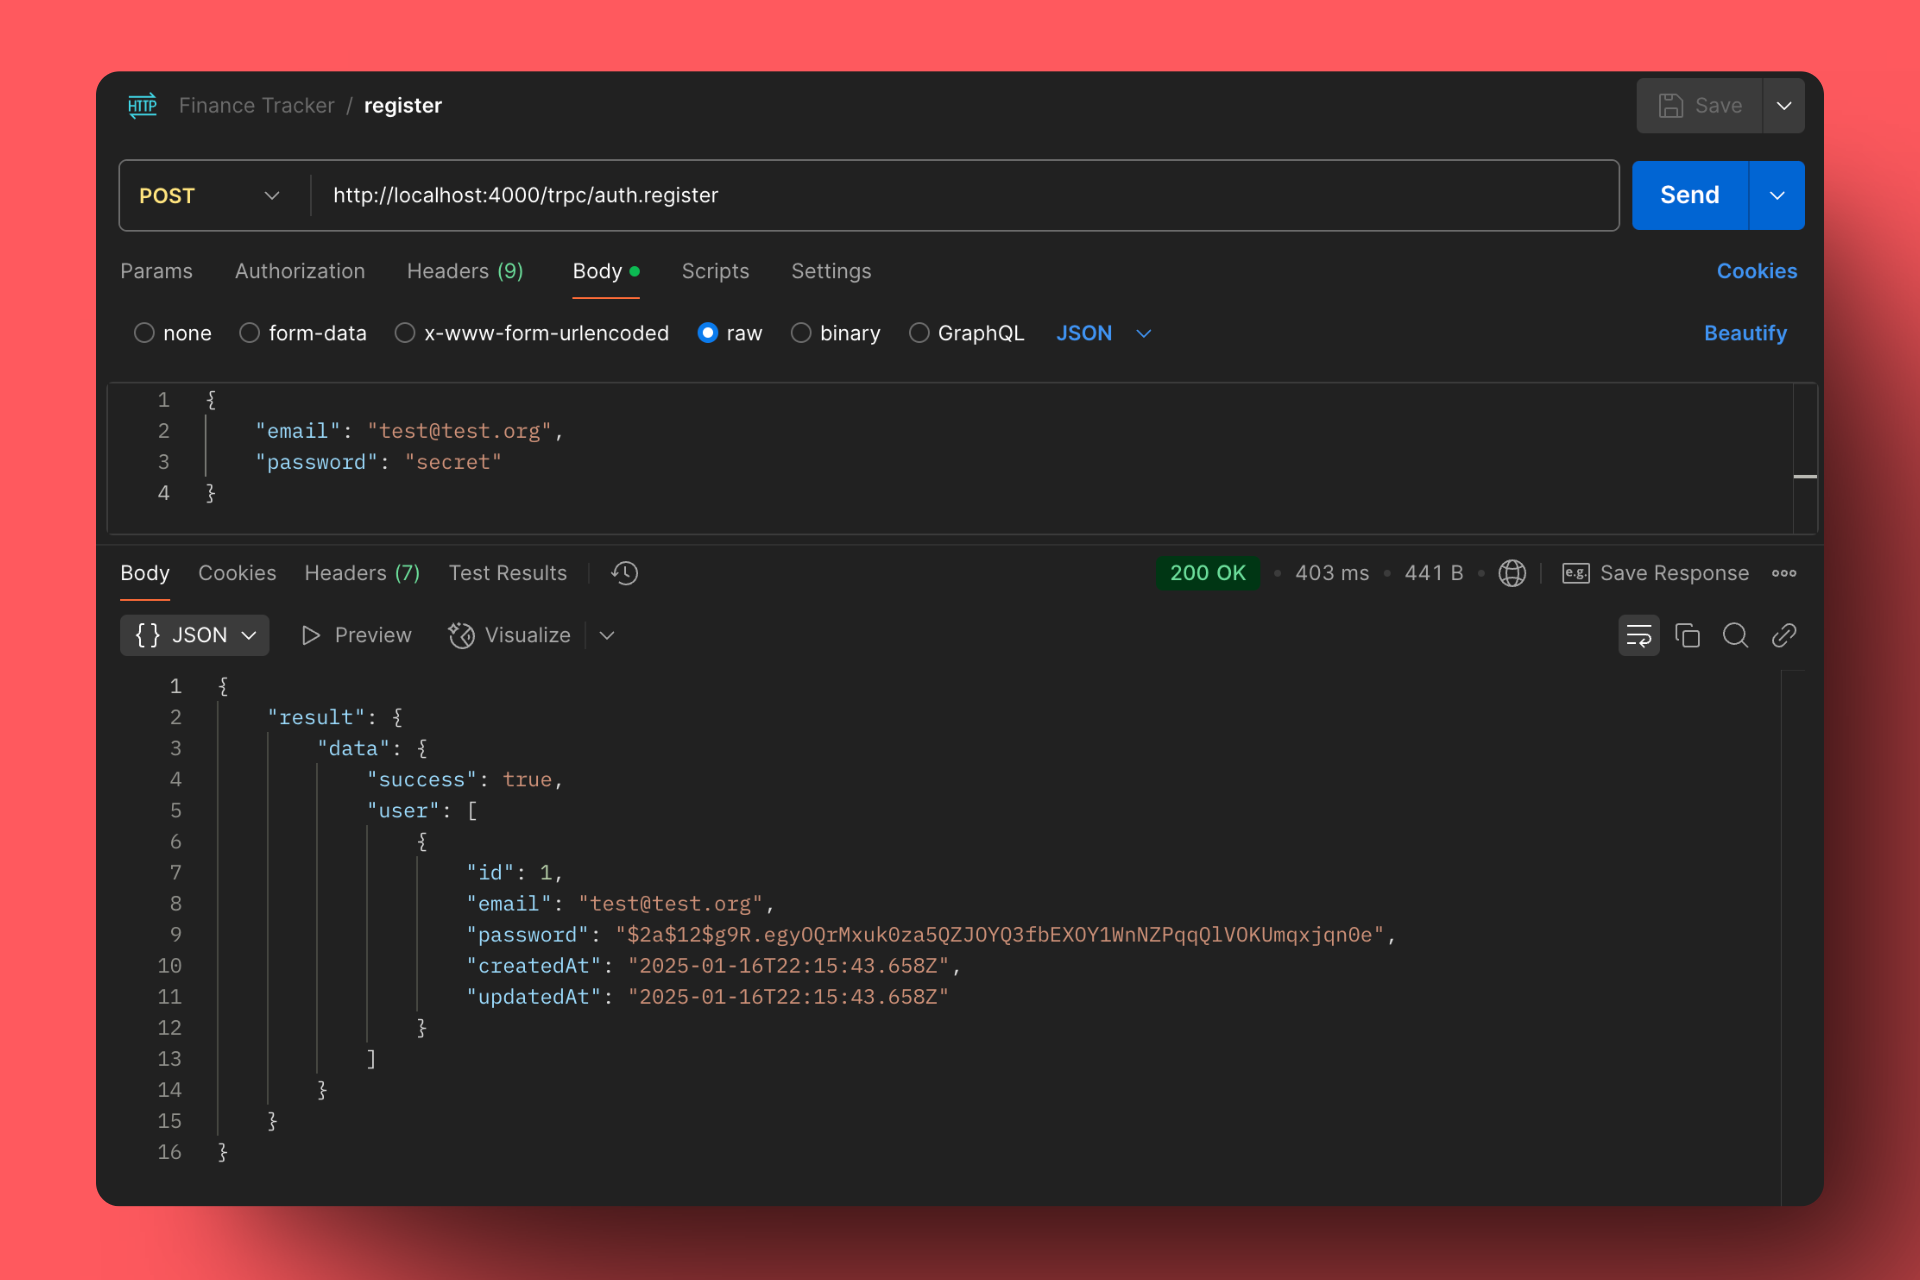1920x1280 pixels.
Task: Click the 403 ms response time
Action: (1332, 573)
